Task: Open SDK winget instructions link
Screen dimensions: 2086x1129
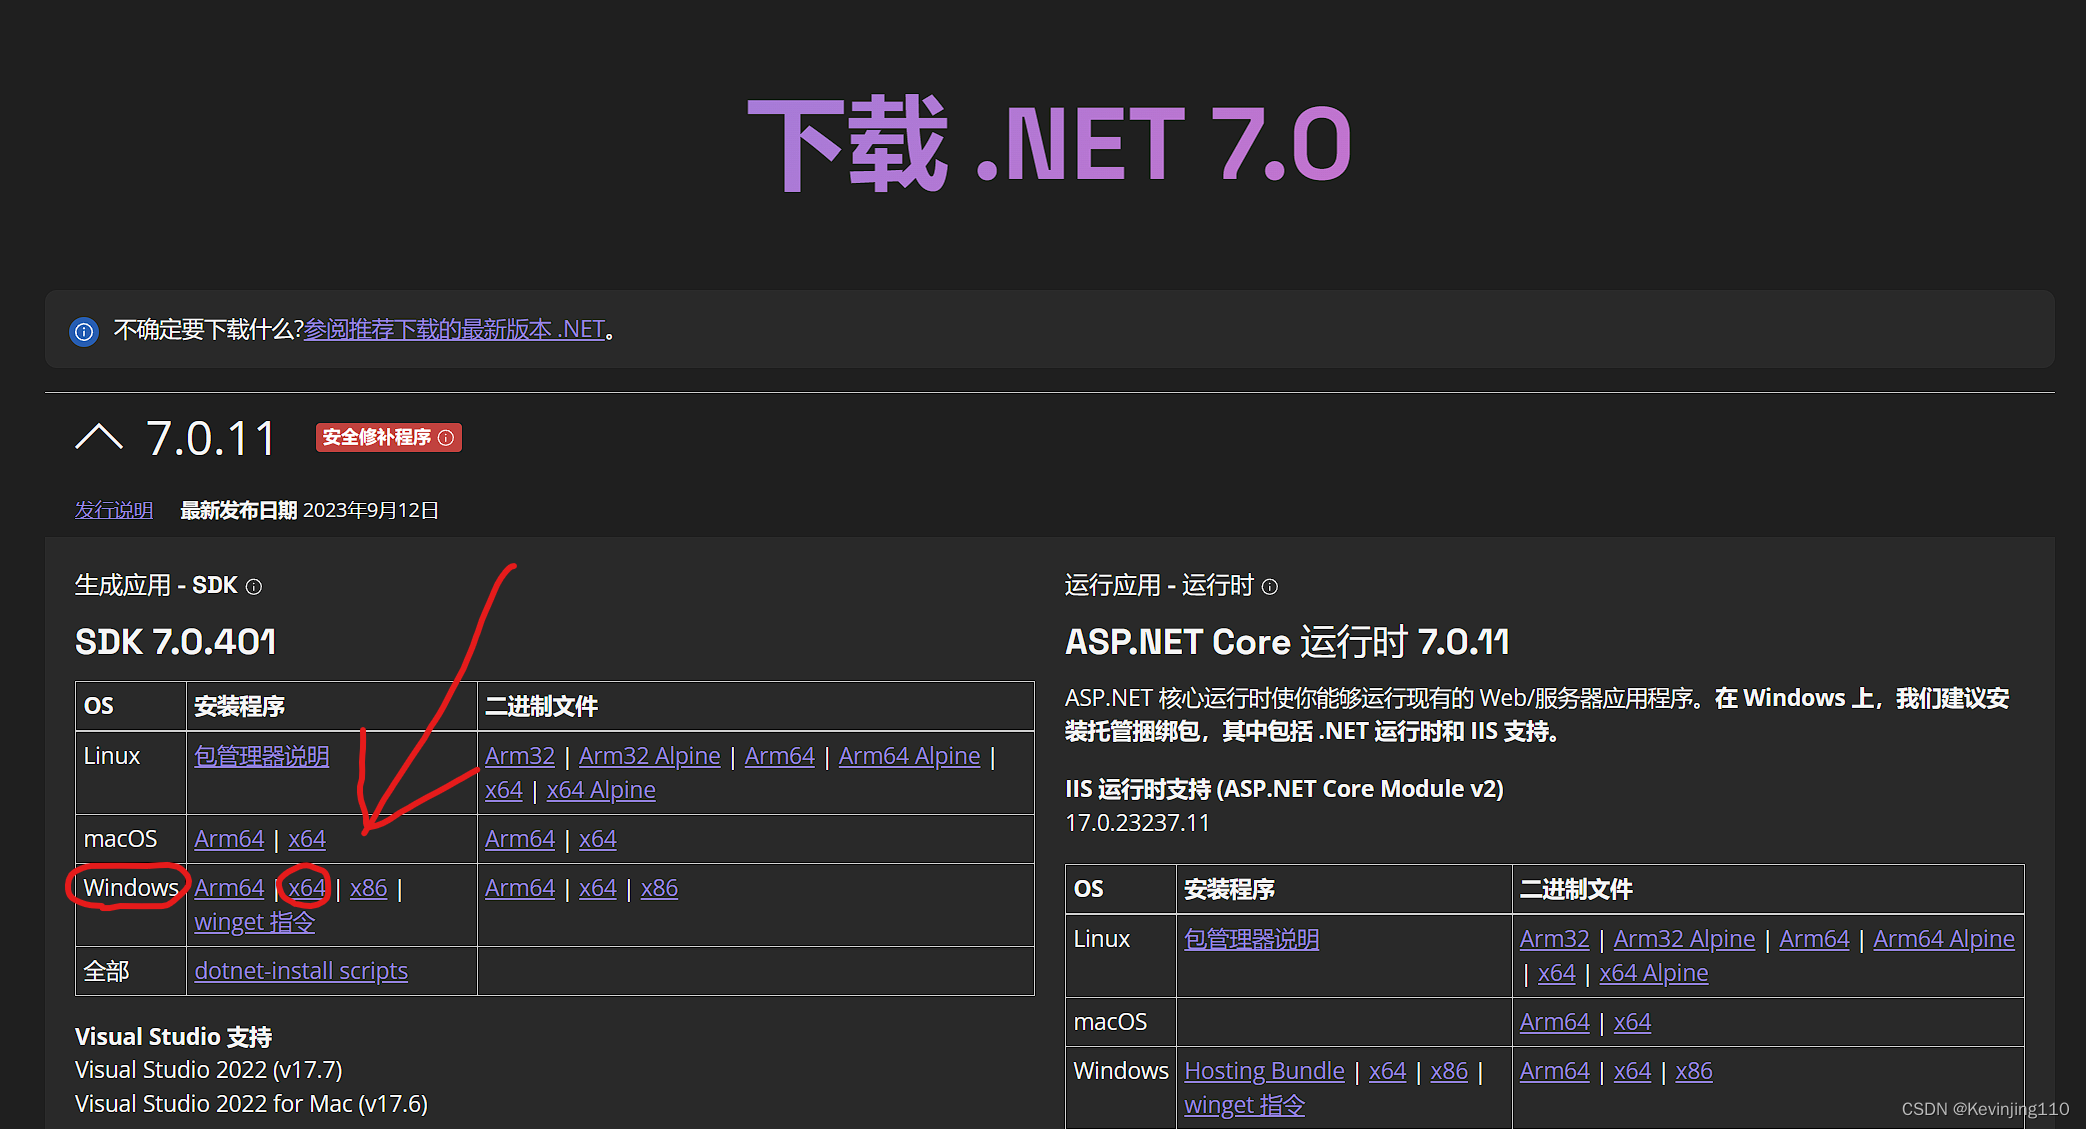Action: coord(254,922)
